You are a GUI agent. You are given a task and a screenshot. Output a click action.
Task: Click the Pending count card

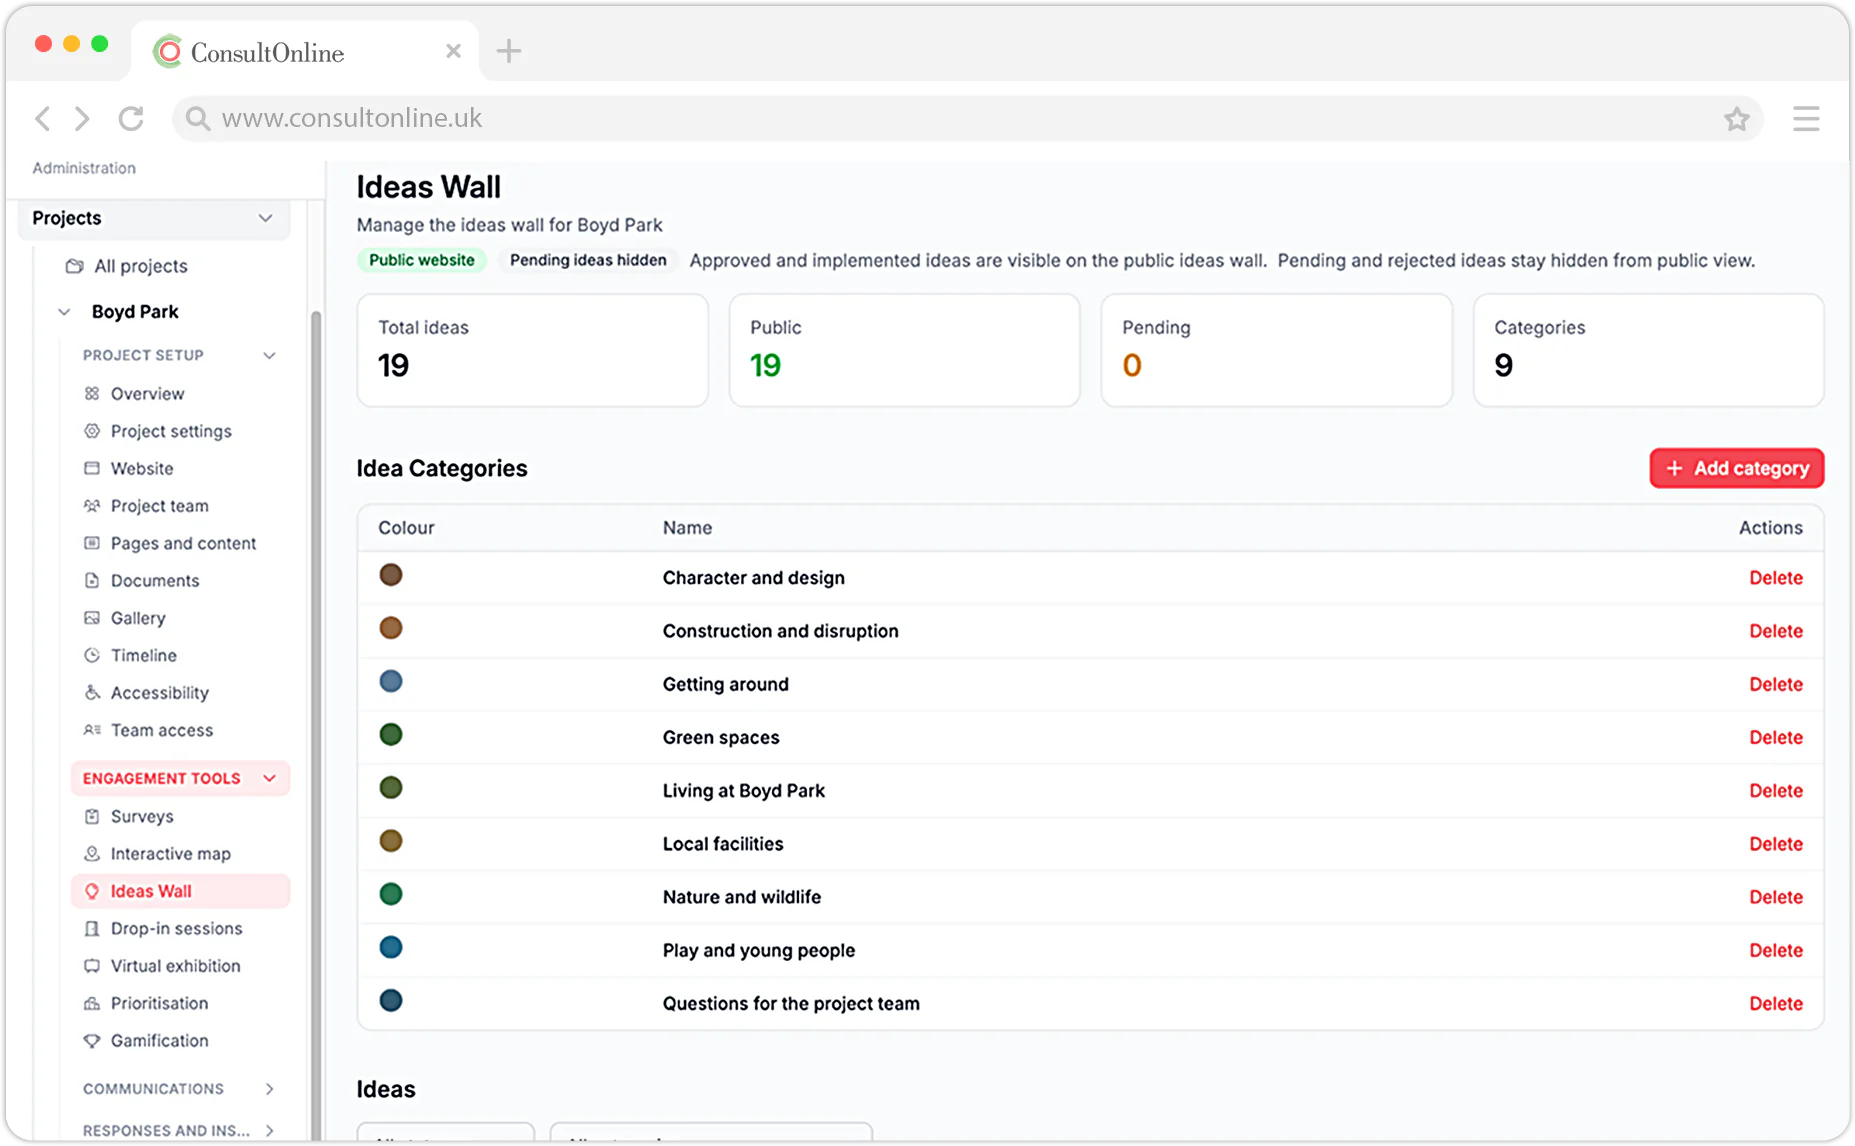[1276, 350]
